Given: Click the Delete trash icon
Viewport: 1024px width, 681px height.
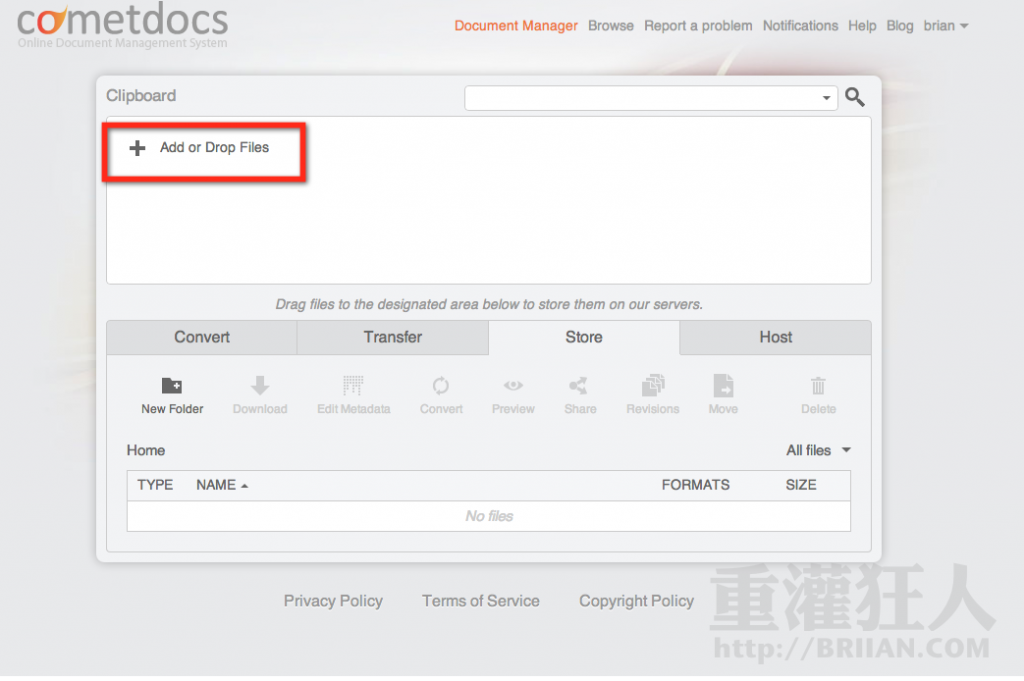Looking at the screenshot, I should click(x=818, y=387).
